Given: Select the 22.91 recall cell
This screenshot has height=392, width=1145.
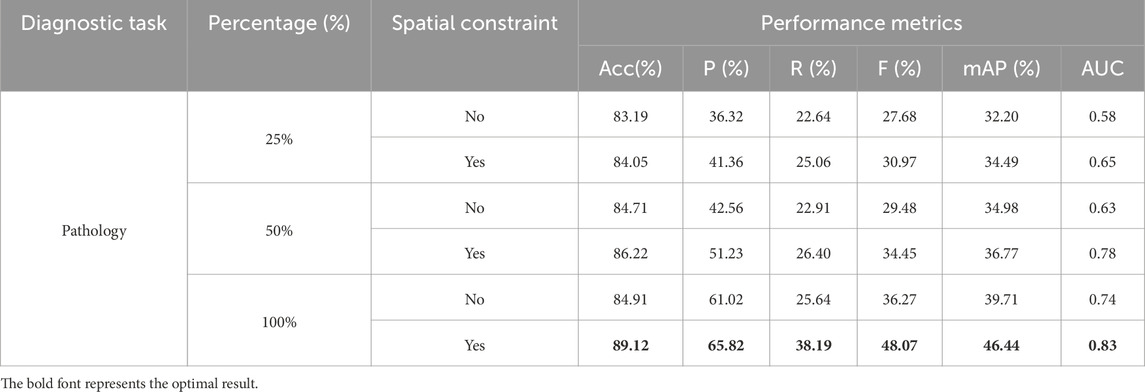Looking at the screenshot, I should pos(813,208).
